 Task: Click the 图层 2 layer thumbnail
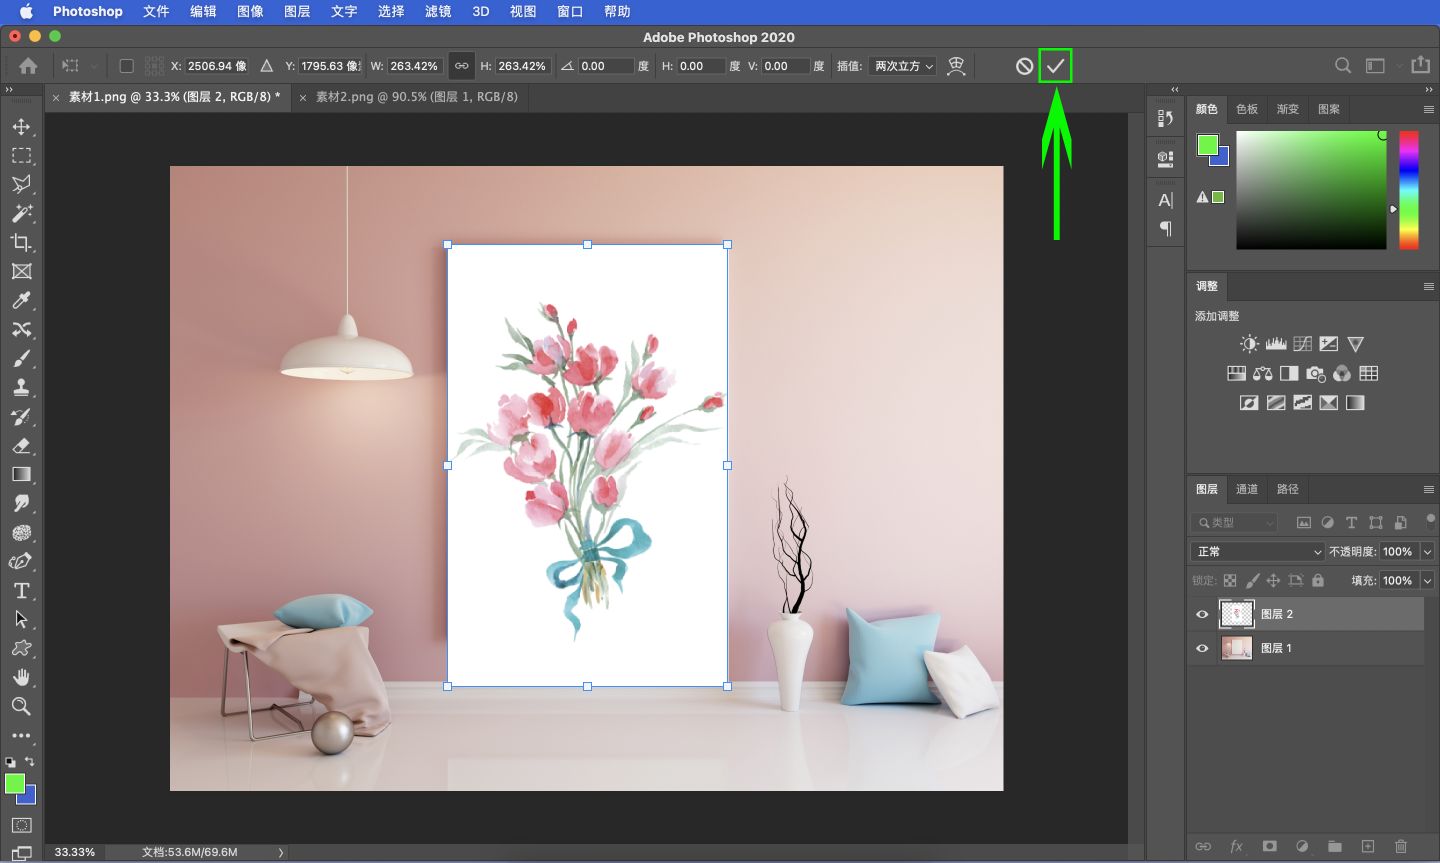point(1237,614)
